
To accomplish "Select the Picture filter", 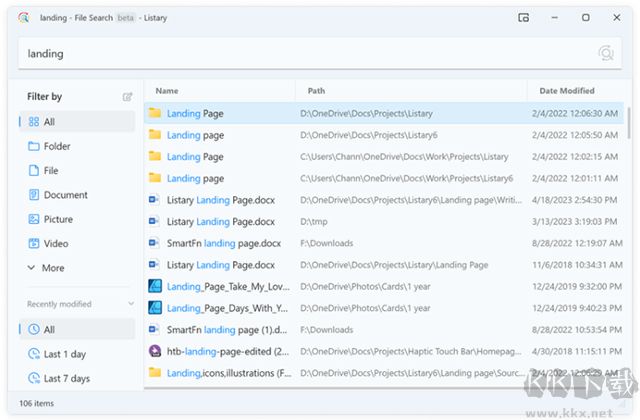I will pyautogui.click(x=57, y=219).
